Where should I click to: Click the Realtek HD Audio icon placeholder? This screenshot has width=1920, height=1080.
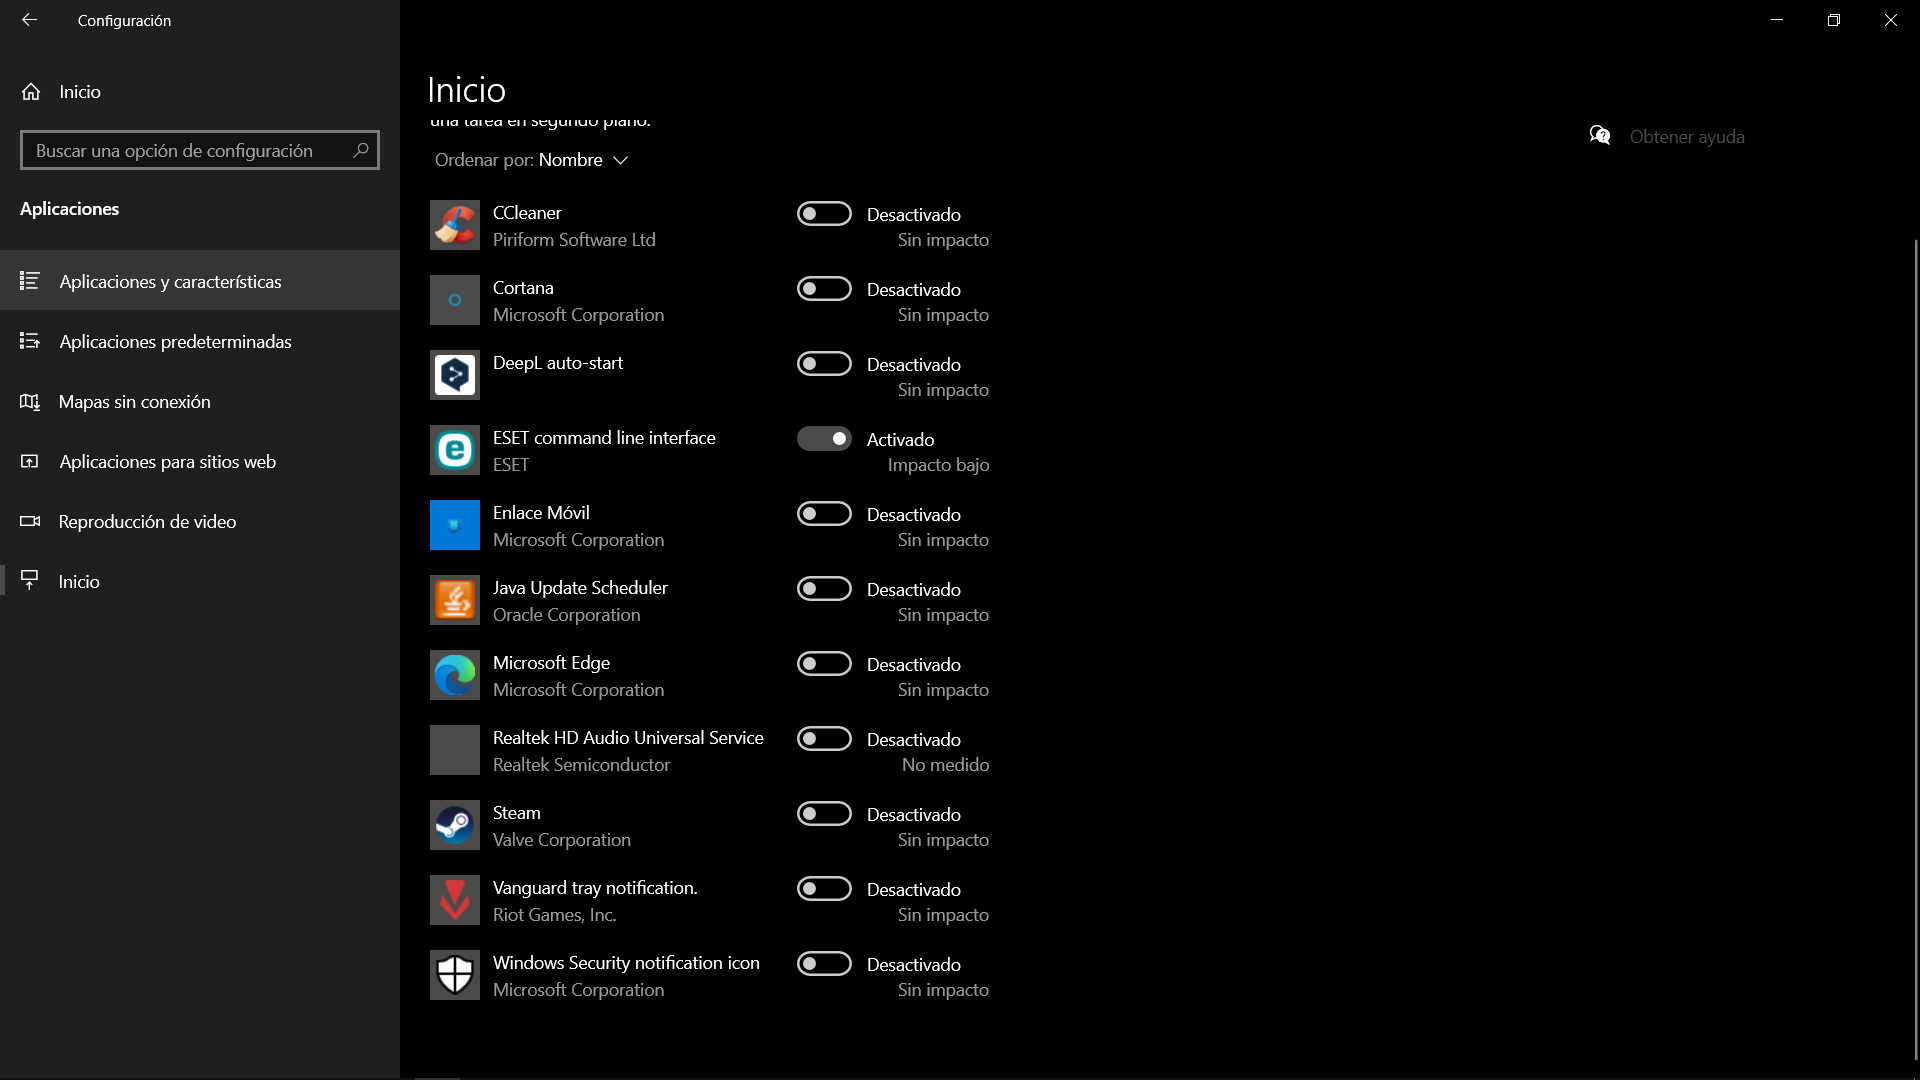point(455,750)
